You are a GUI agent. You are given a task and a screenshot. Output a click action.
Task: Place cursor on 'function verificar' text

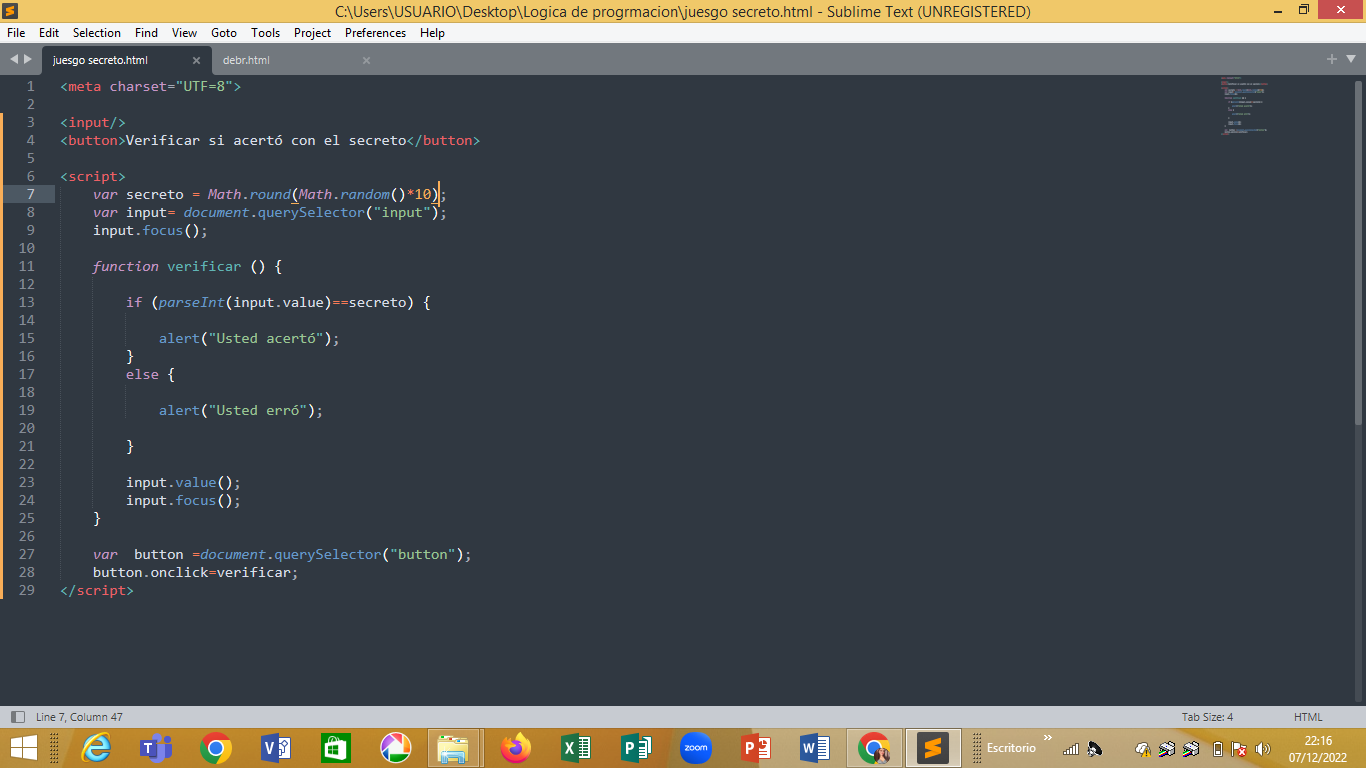pos(166,266)
